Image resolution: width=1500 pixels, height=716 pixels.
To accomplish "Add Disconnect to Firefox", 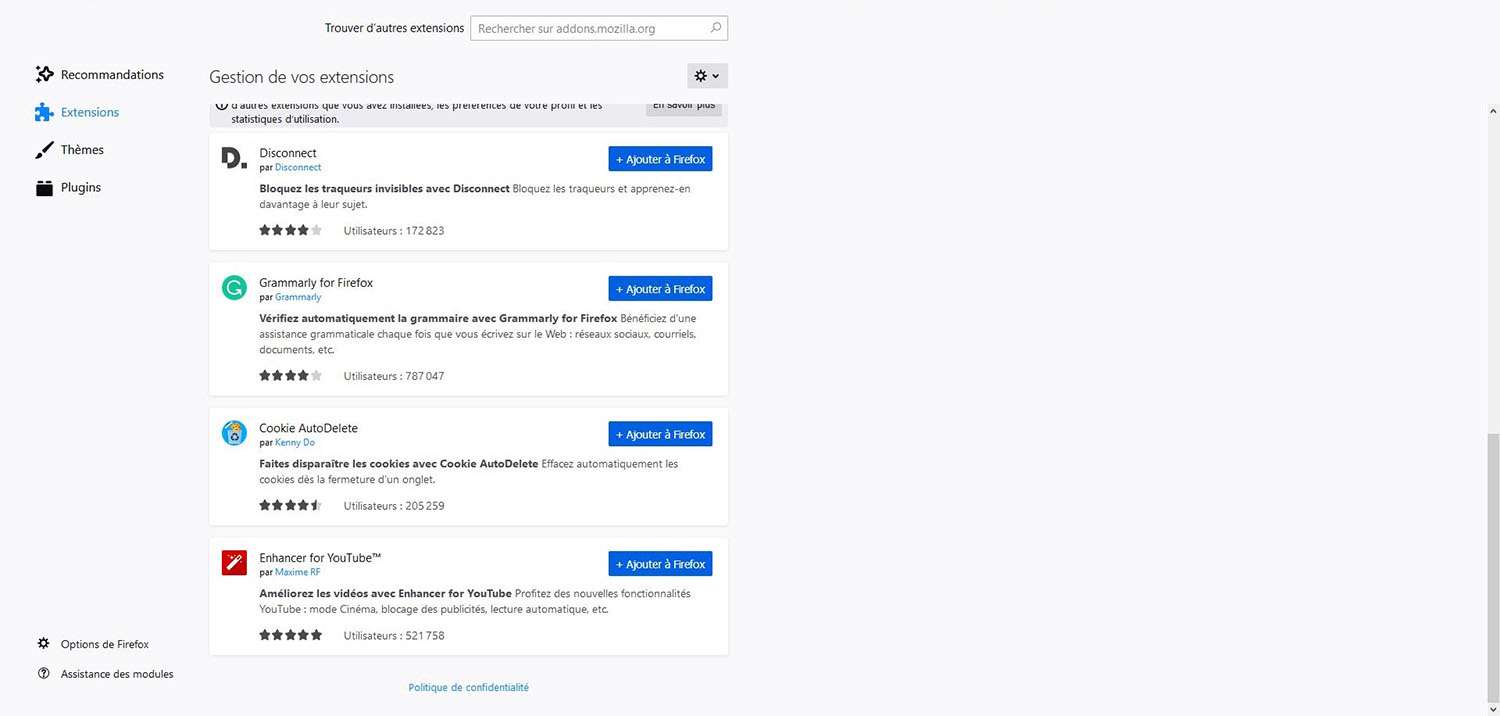I will point(660,159).
